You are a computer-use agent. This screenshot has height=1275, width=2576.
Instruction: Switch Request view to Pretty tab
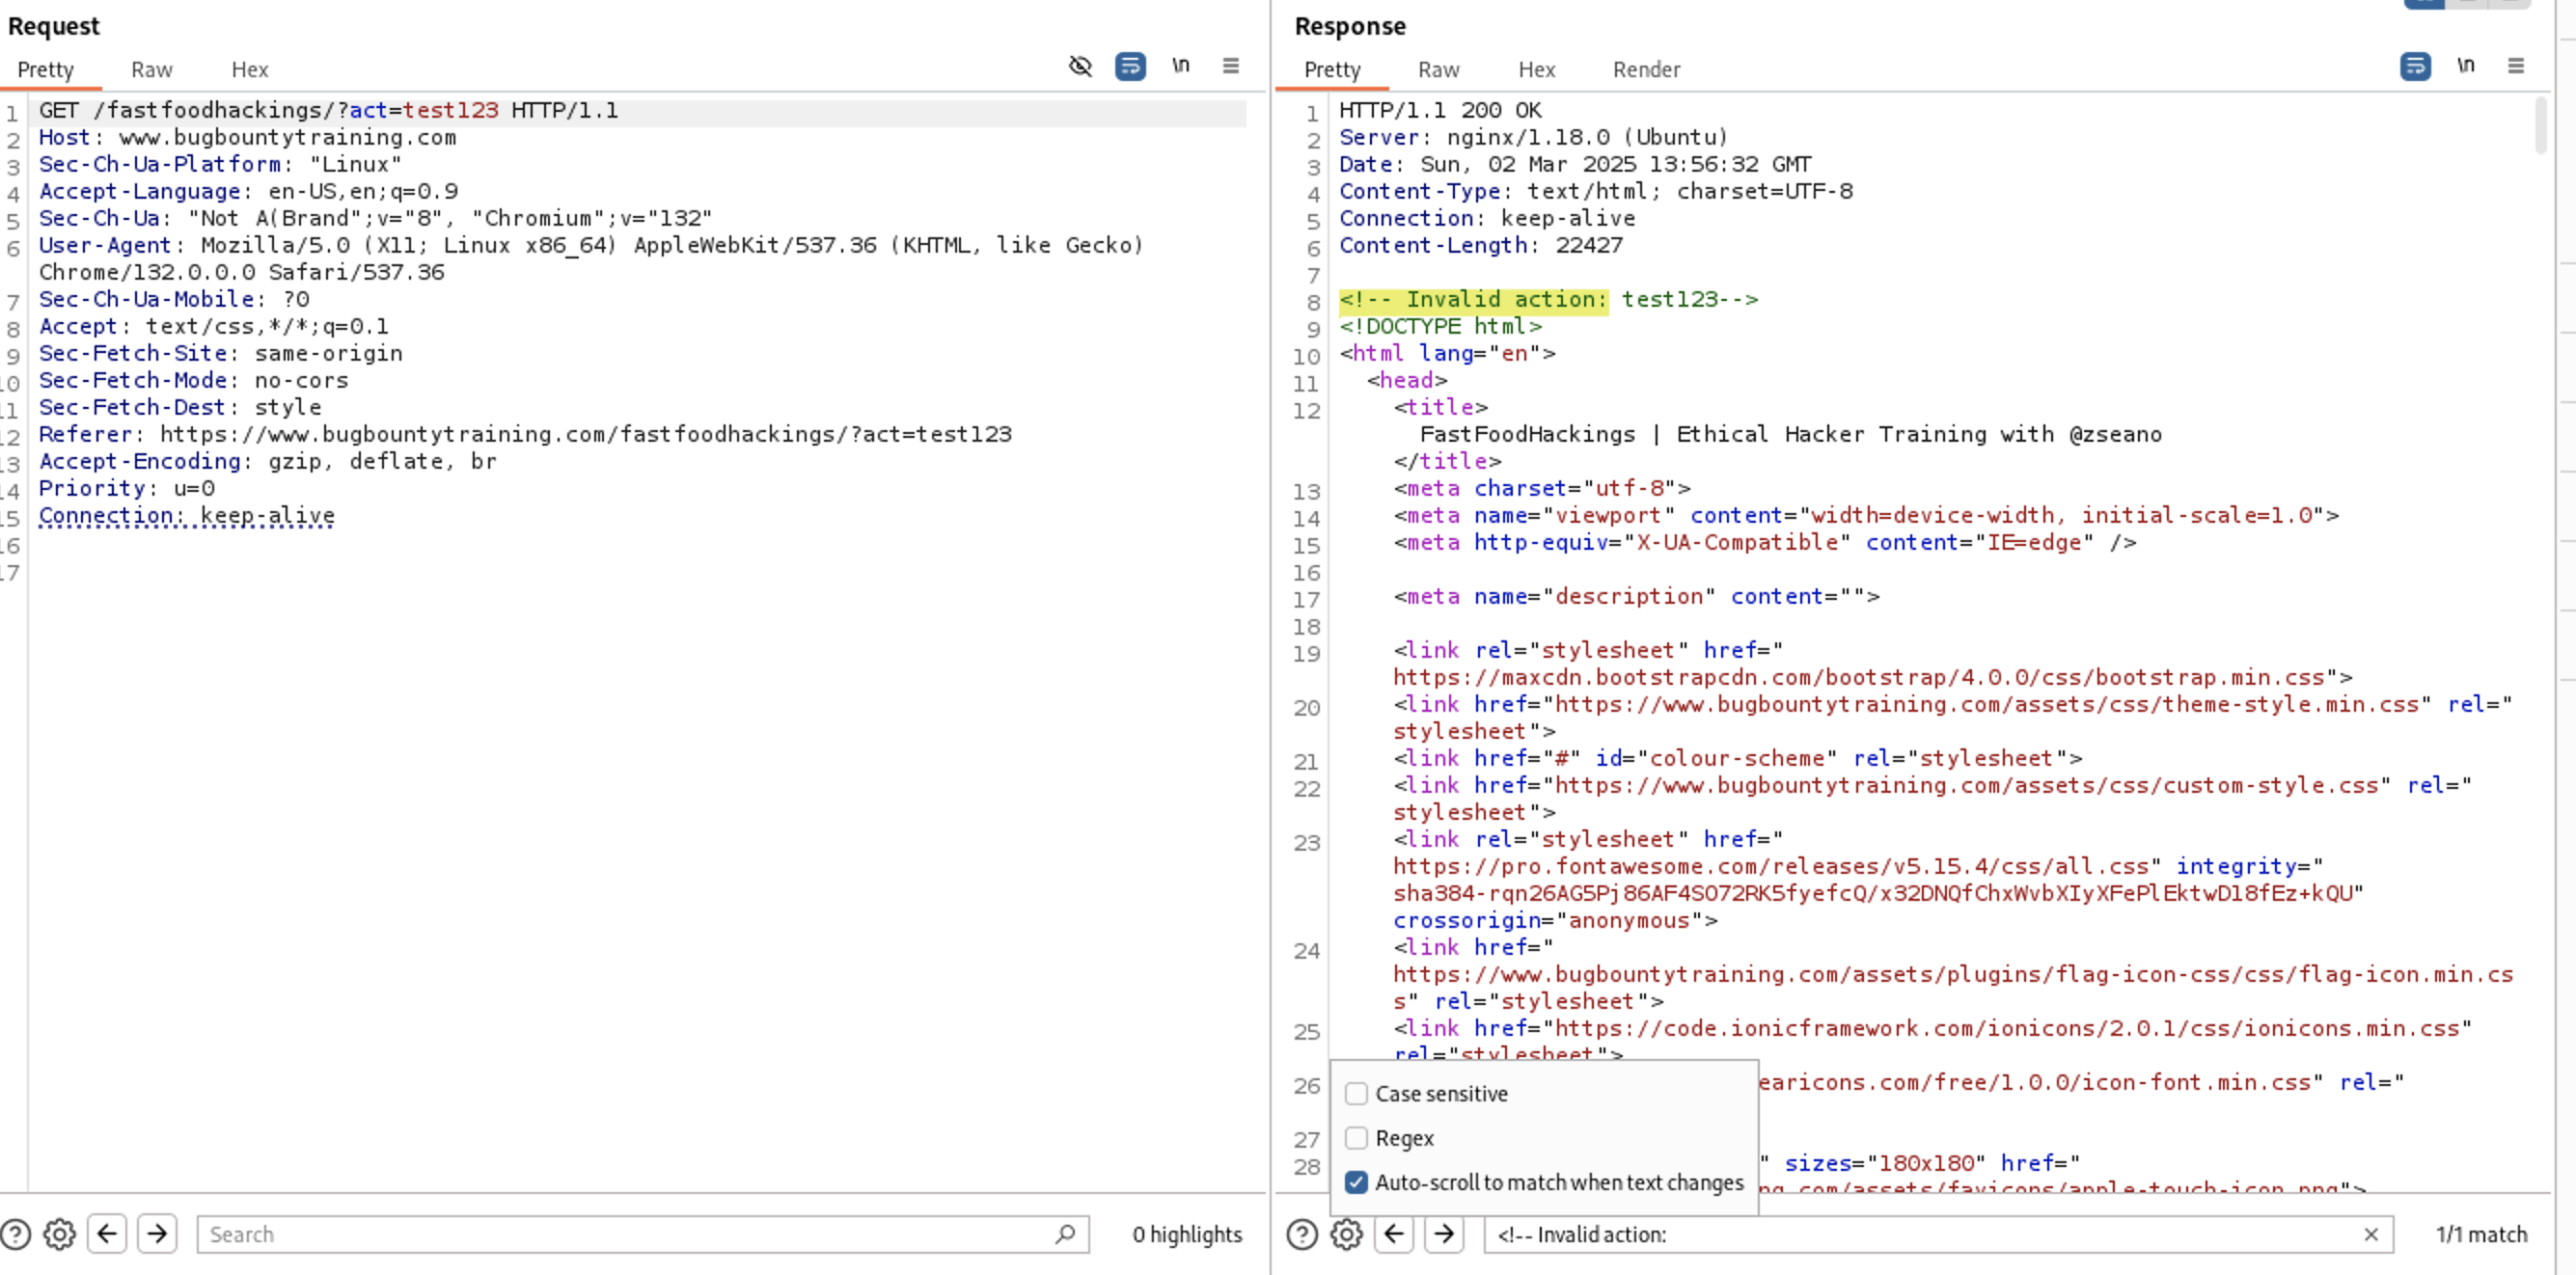45,69
